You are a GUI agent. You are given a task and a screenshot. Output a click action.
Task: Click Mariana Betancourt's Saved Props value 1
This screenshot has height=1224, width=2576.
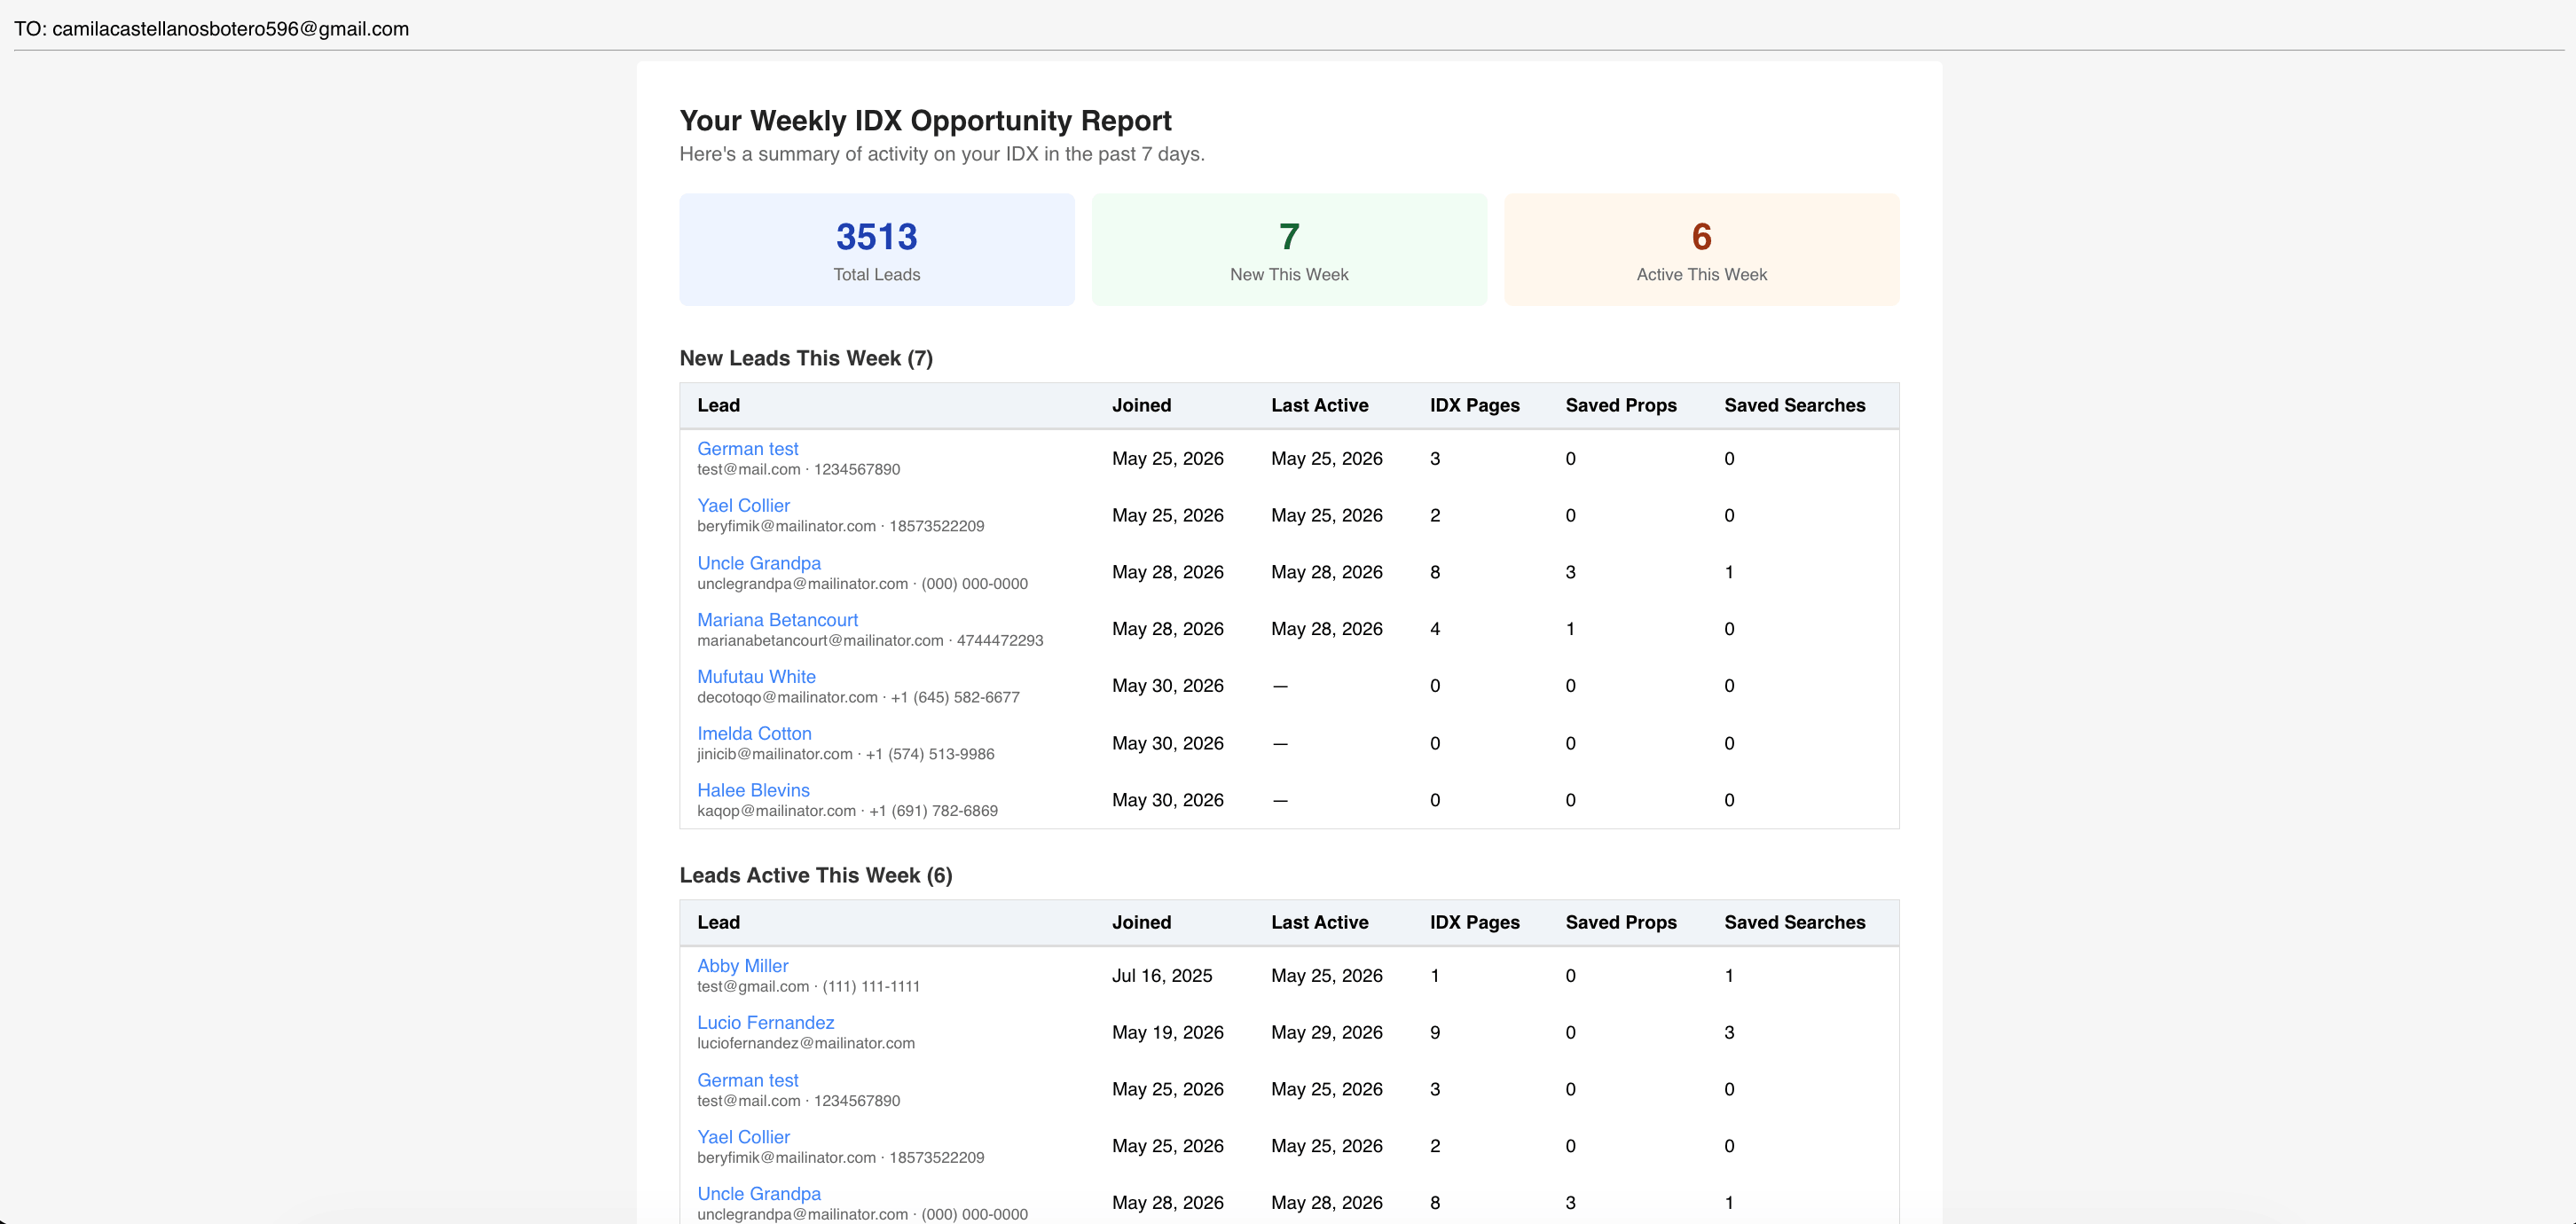[1570, 629]
